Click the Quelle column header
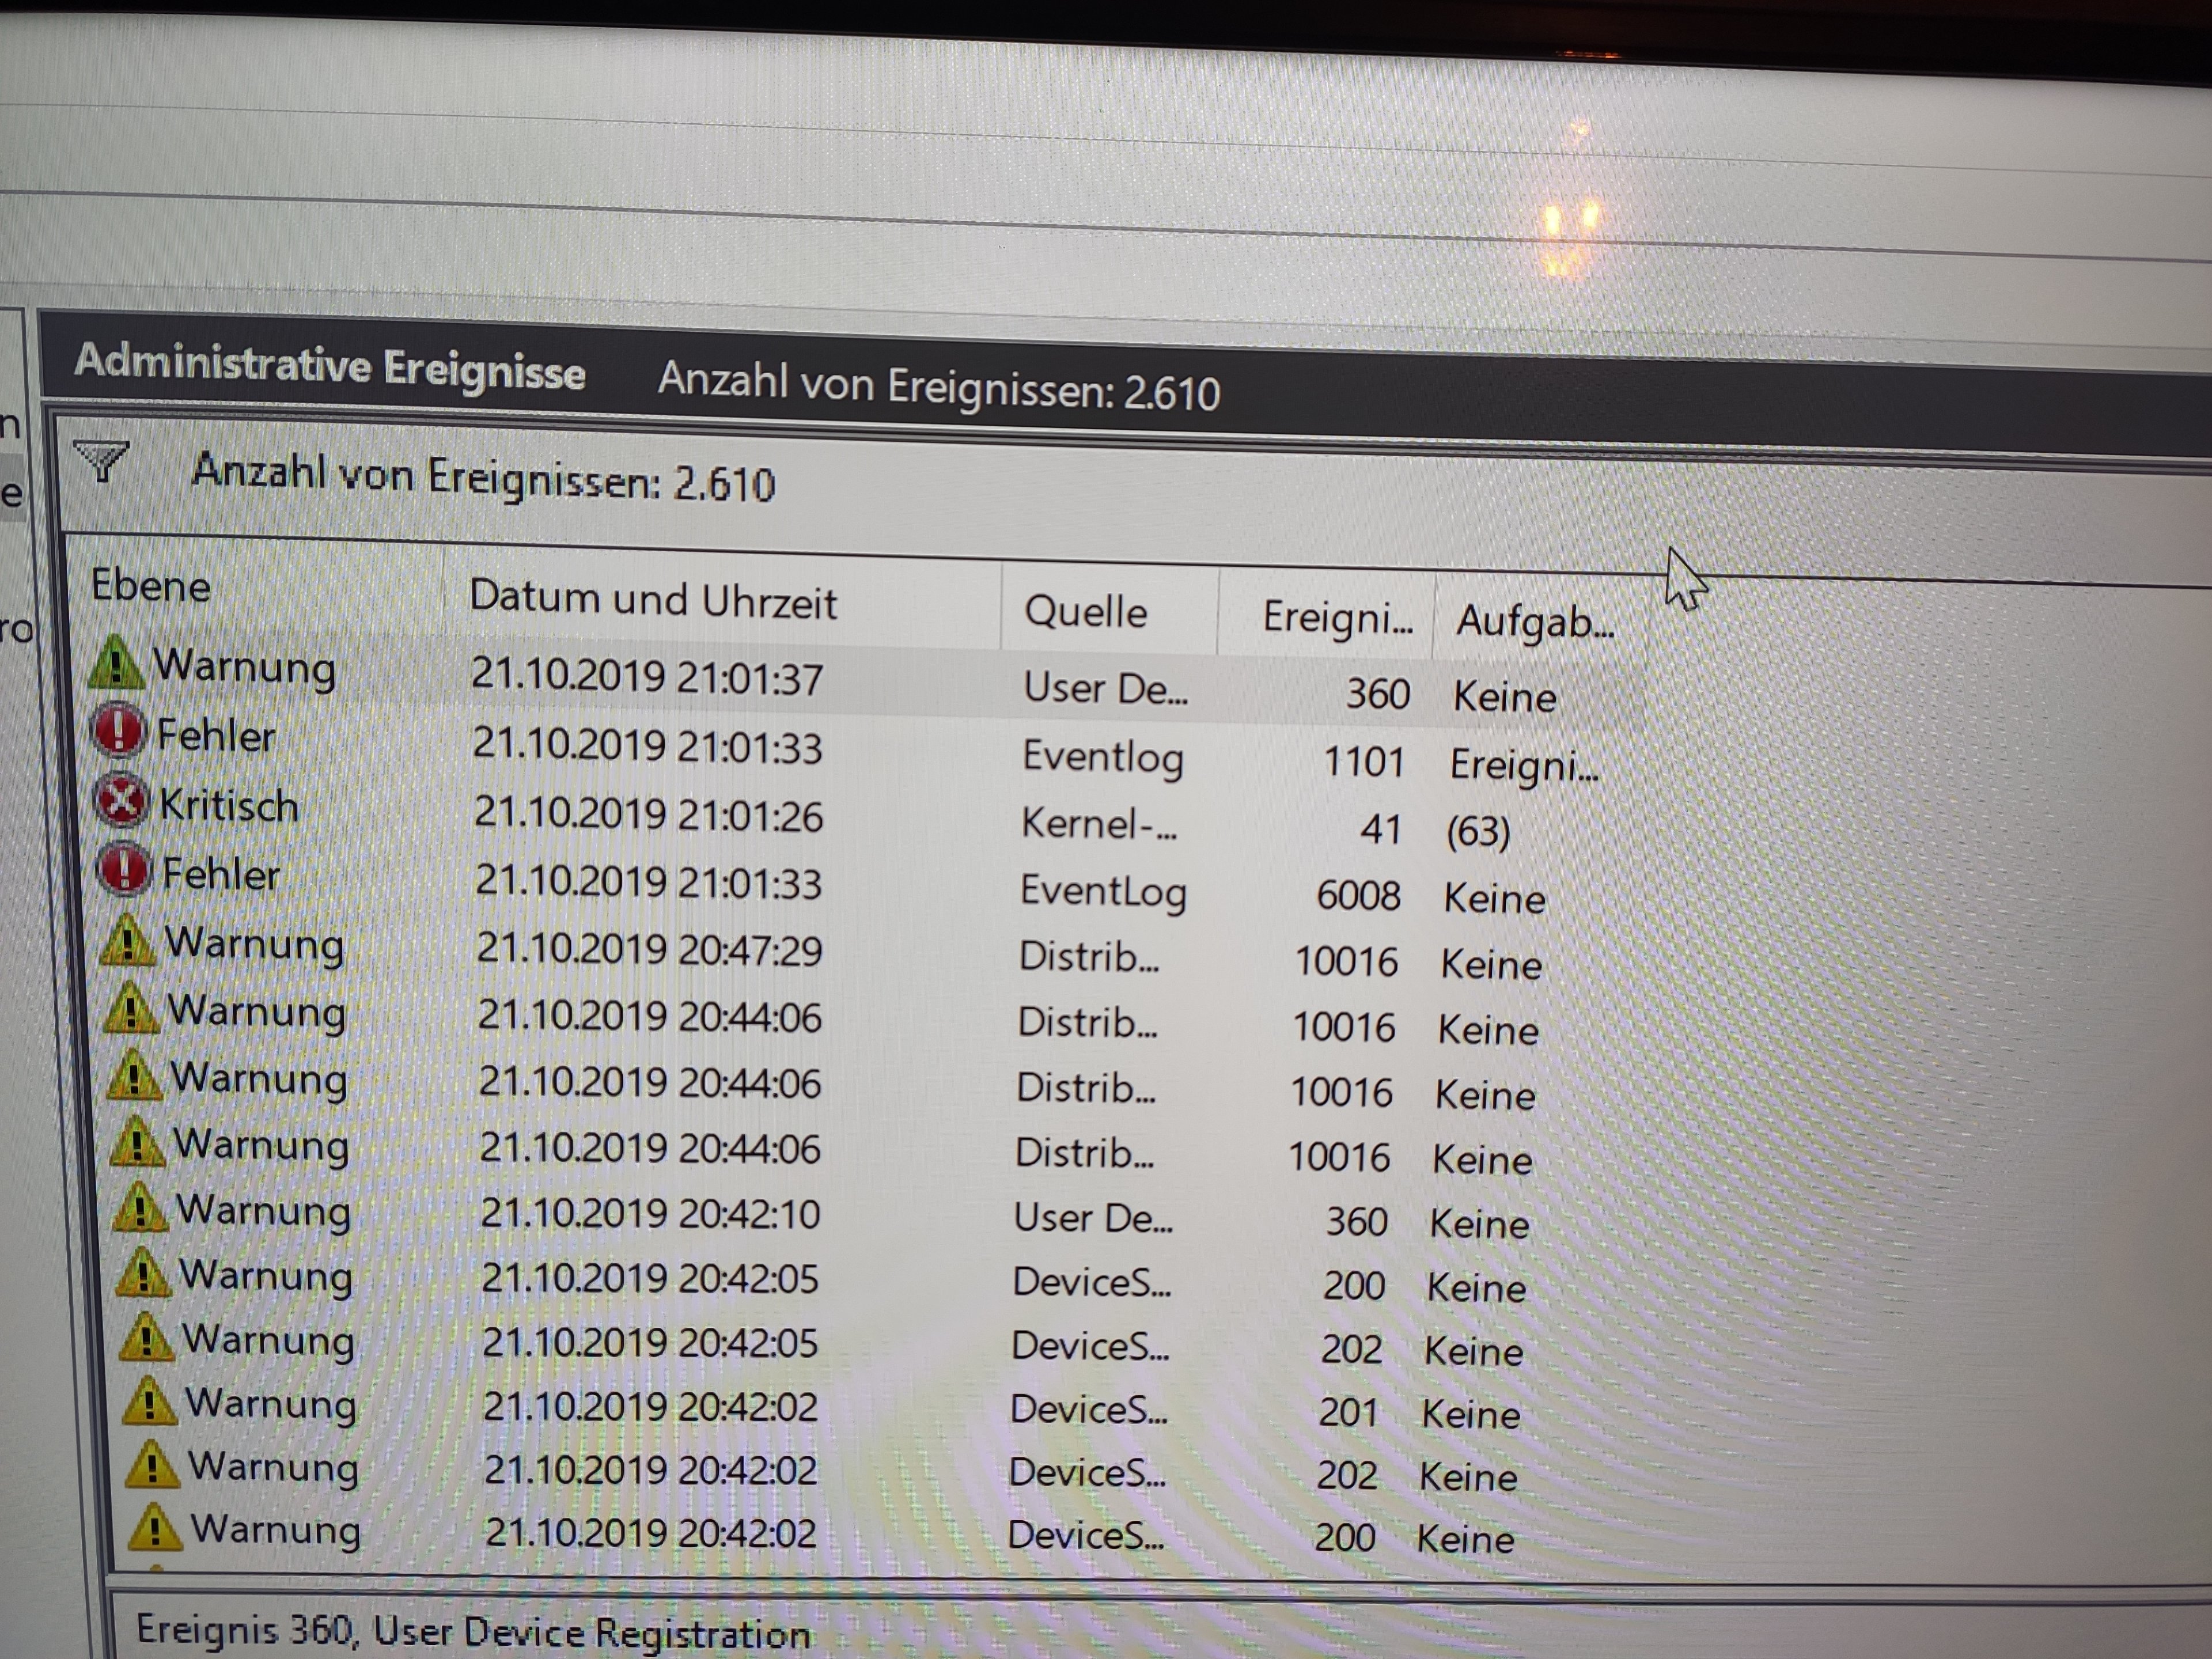The image size is (2212, 1659). pyautogui.click(x=1085, y=611)
